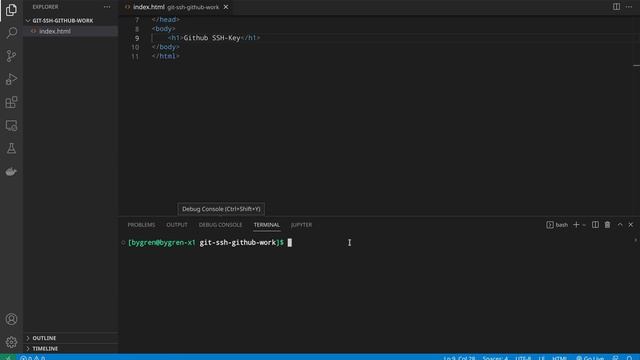The image size is (640, 360).
Task: Open the notifications bell in status bar
Action: [x=629, y=358]
